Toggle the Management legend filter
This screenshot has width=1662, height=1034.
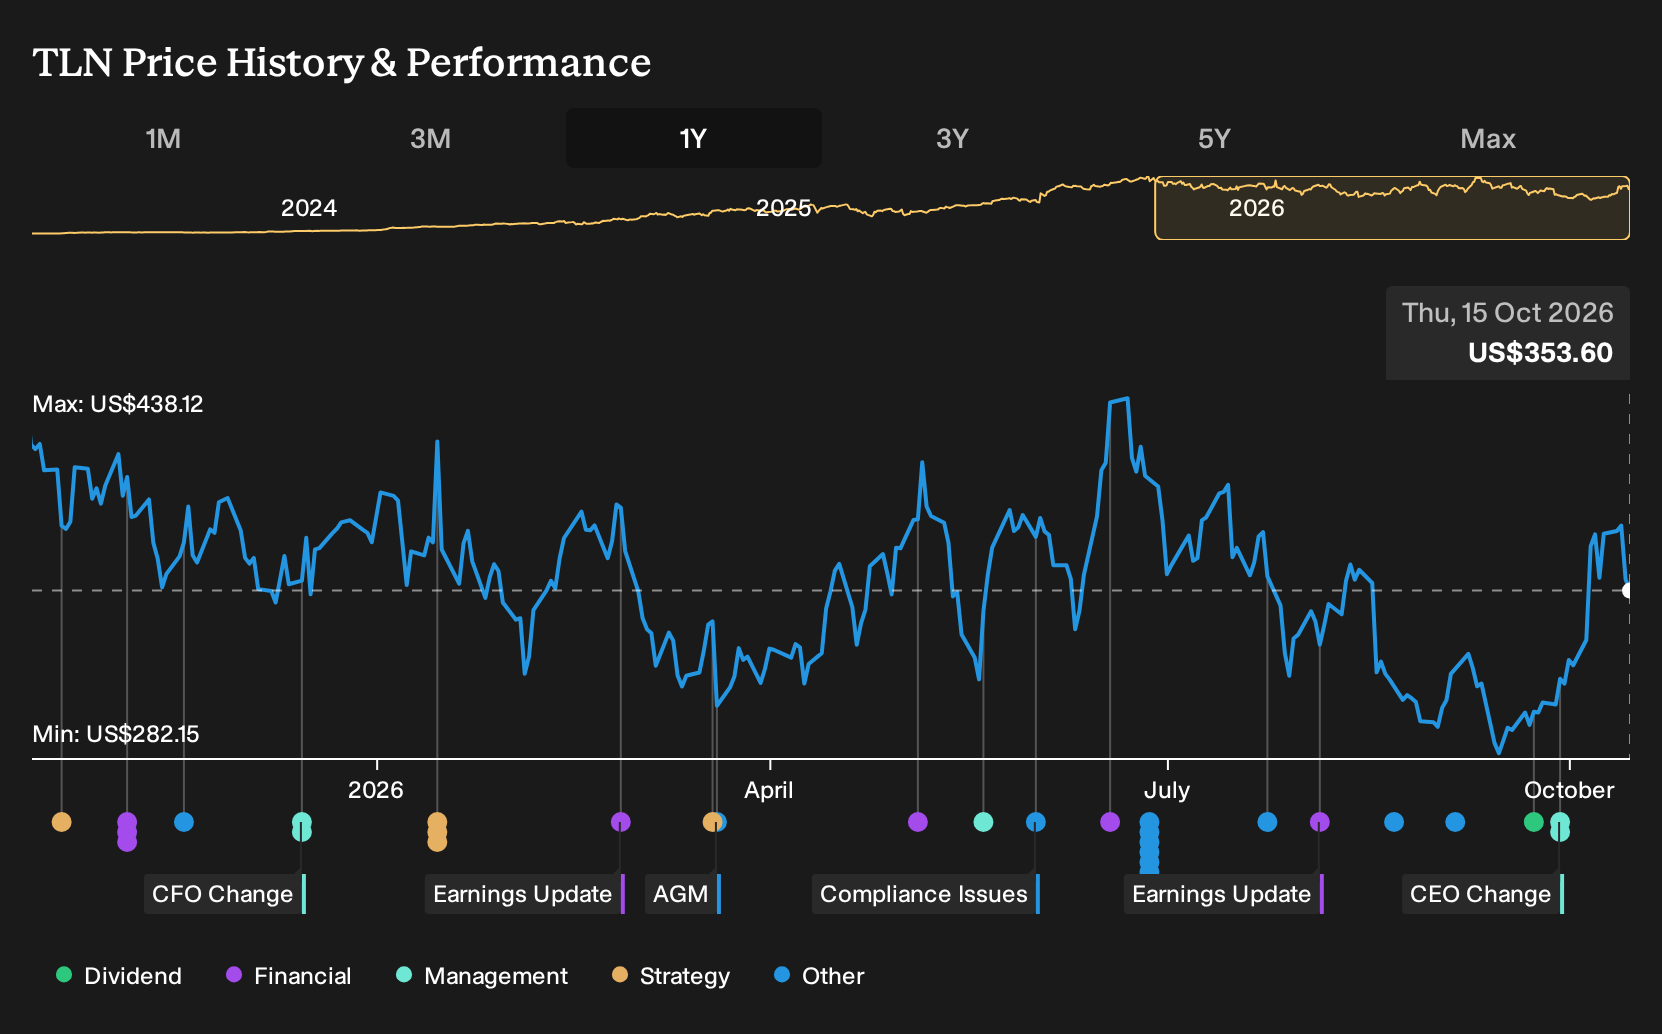click(482, 976)
